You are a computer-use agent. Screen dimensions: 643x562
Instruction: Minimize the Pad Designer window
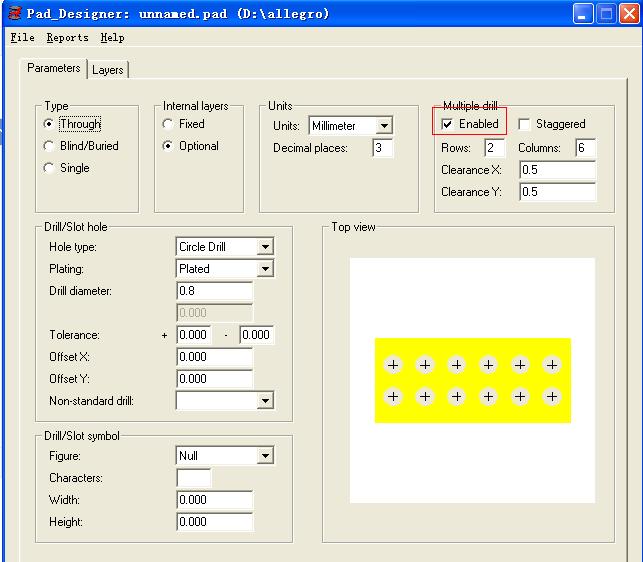coord(584,14)
